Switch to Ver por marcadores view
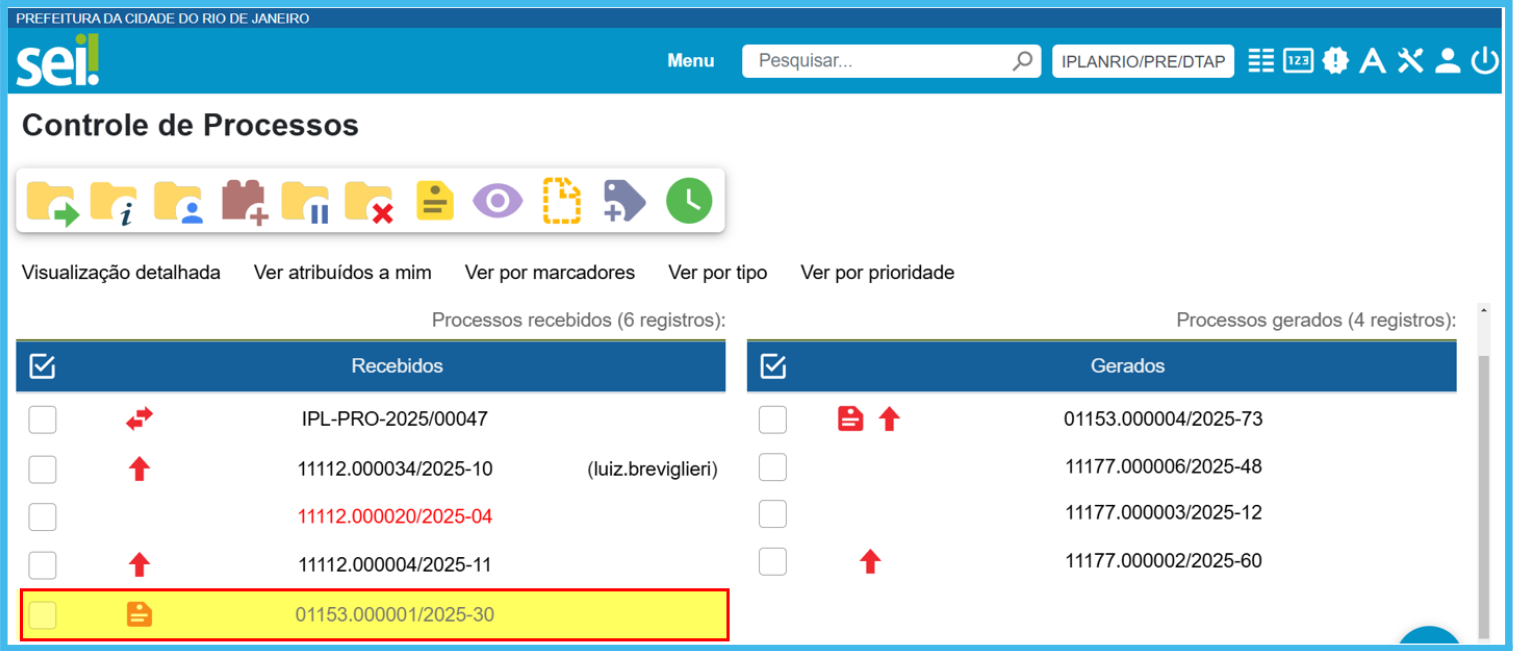The image size is (1513, 651). click(x=549, y=273)
